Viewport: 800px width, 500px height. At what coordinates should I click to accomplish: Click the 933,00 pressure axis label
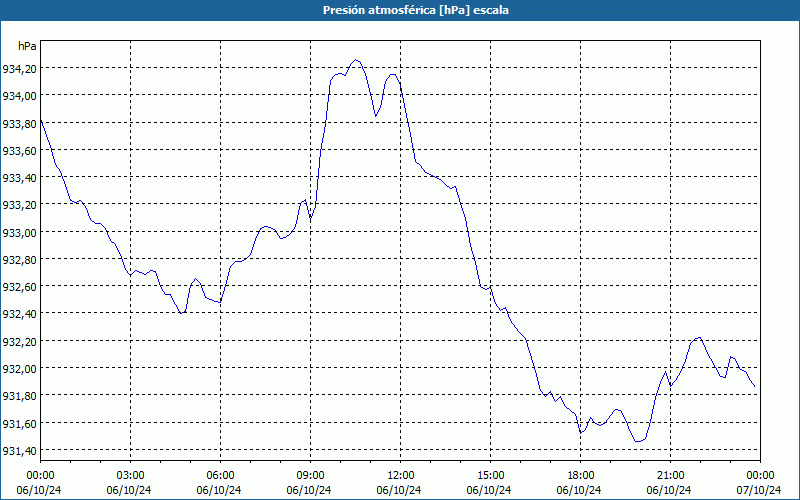(x=20, y=232)
